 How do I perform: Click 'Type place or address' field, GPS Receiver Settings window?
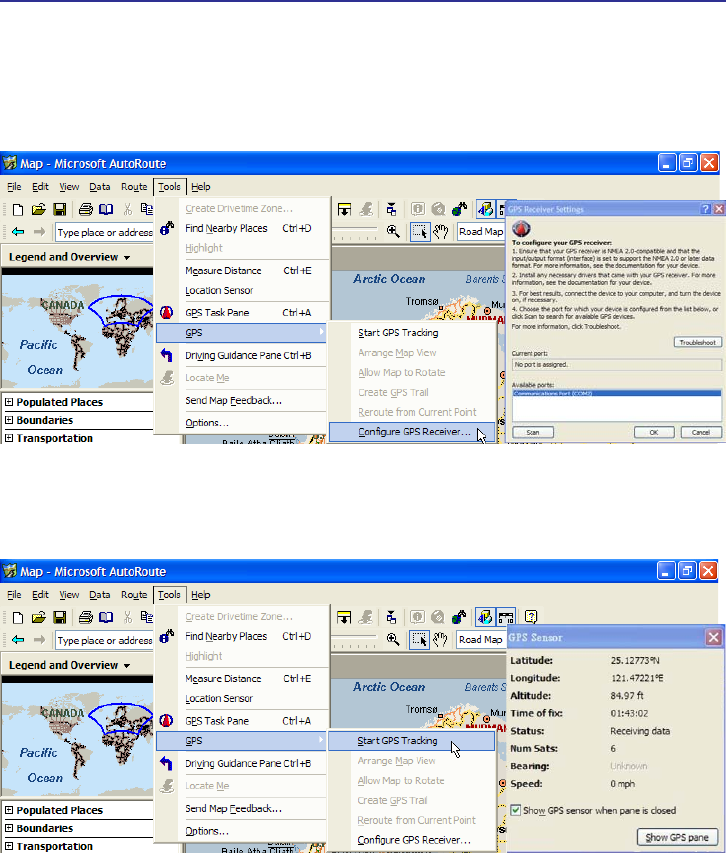click(x=104, y=232)
